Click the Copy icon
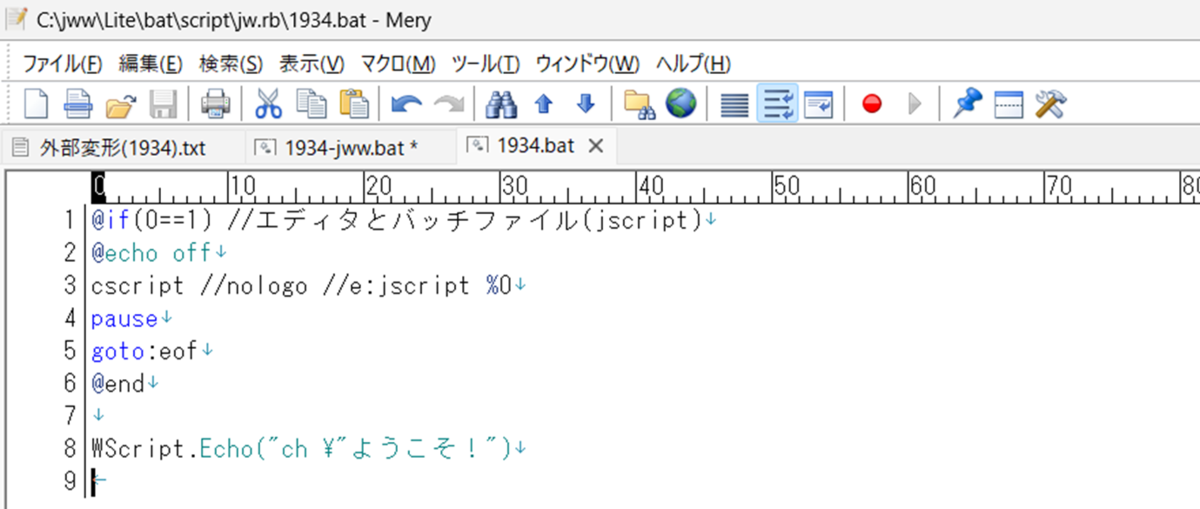 pyautogui.click(x=311, y=104)
